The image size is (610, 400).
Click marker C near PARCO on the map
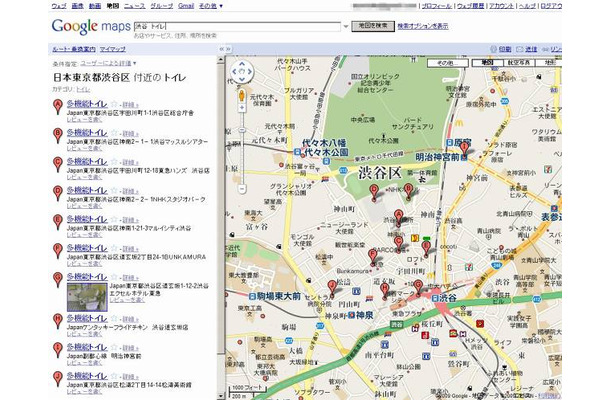398,245
